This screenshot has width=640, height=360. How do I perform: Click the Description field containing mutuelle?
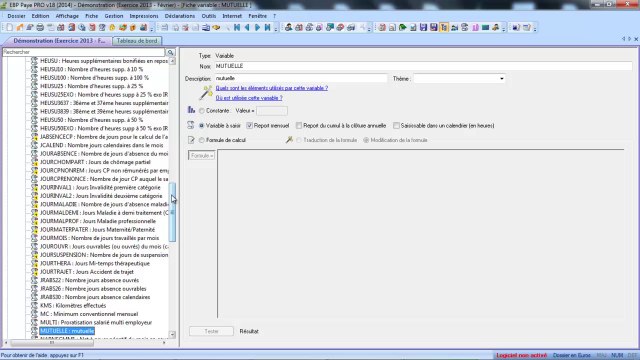tap(301, 78)
